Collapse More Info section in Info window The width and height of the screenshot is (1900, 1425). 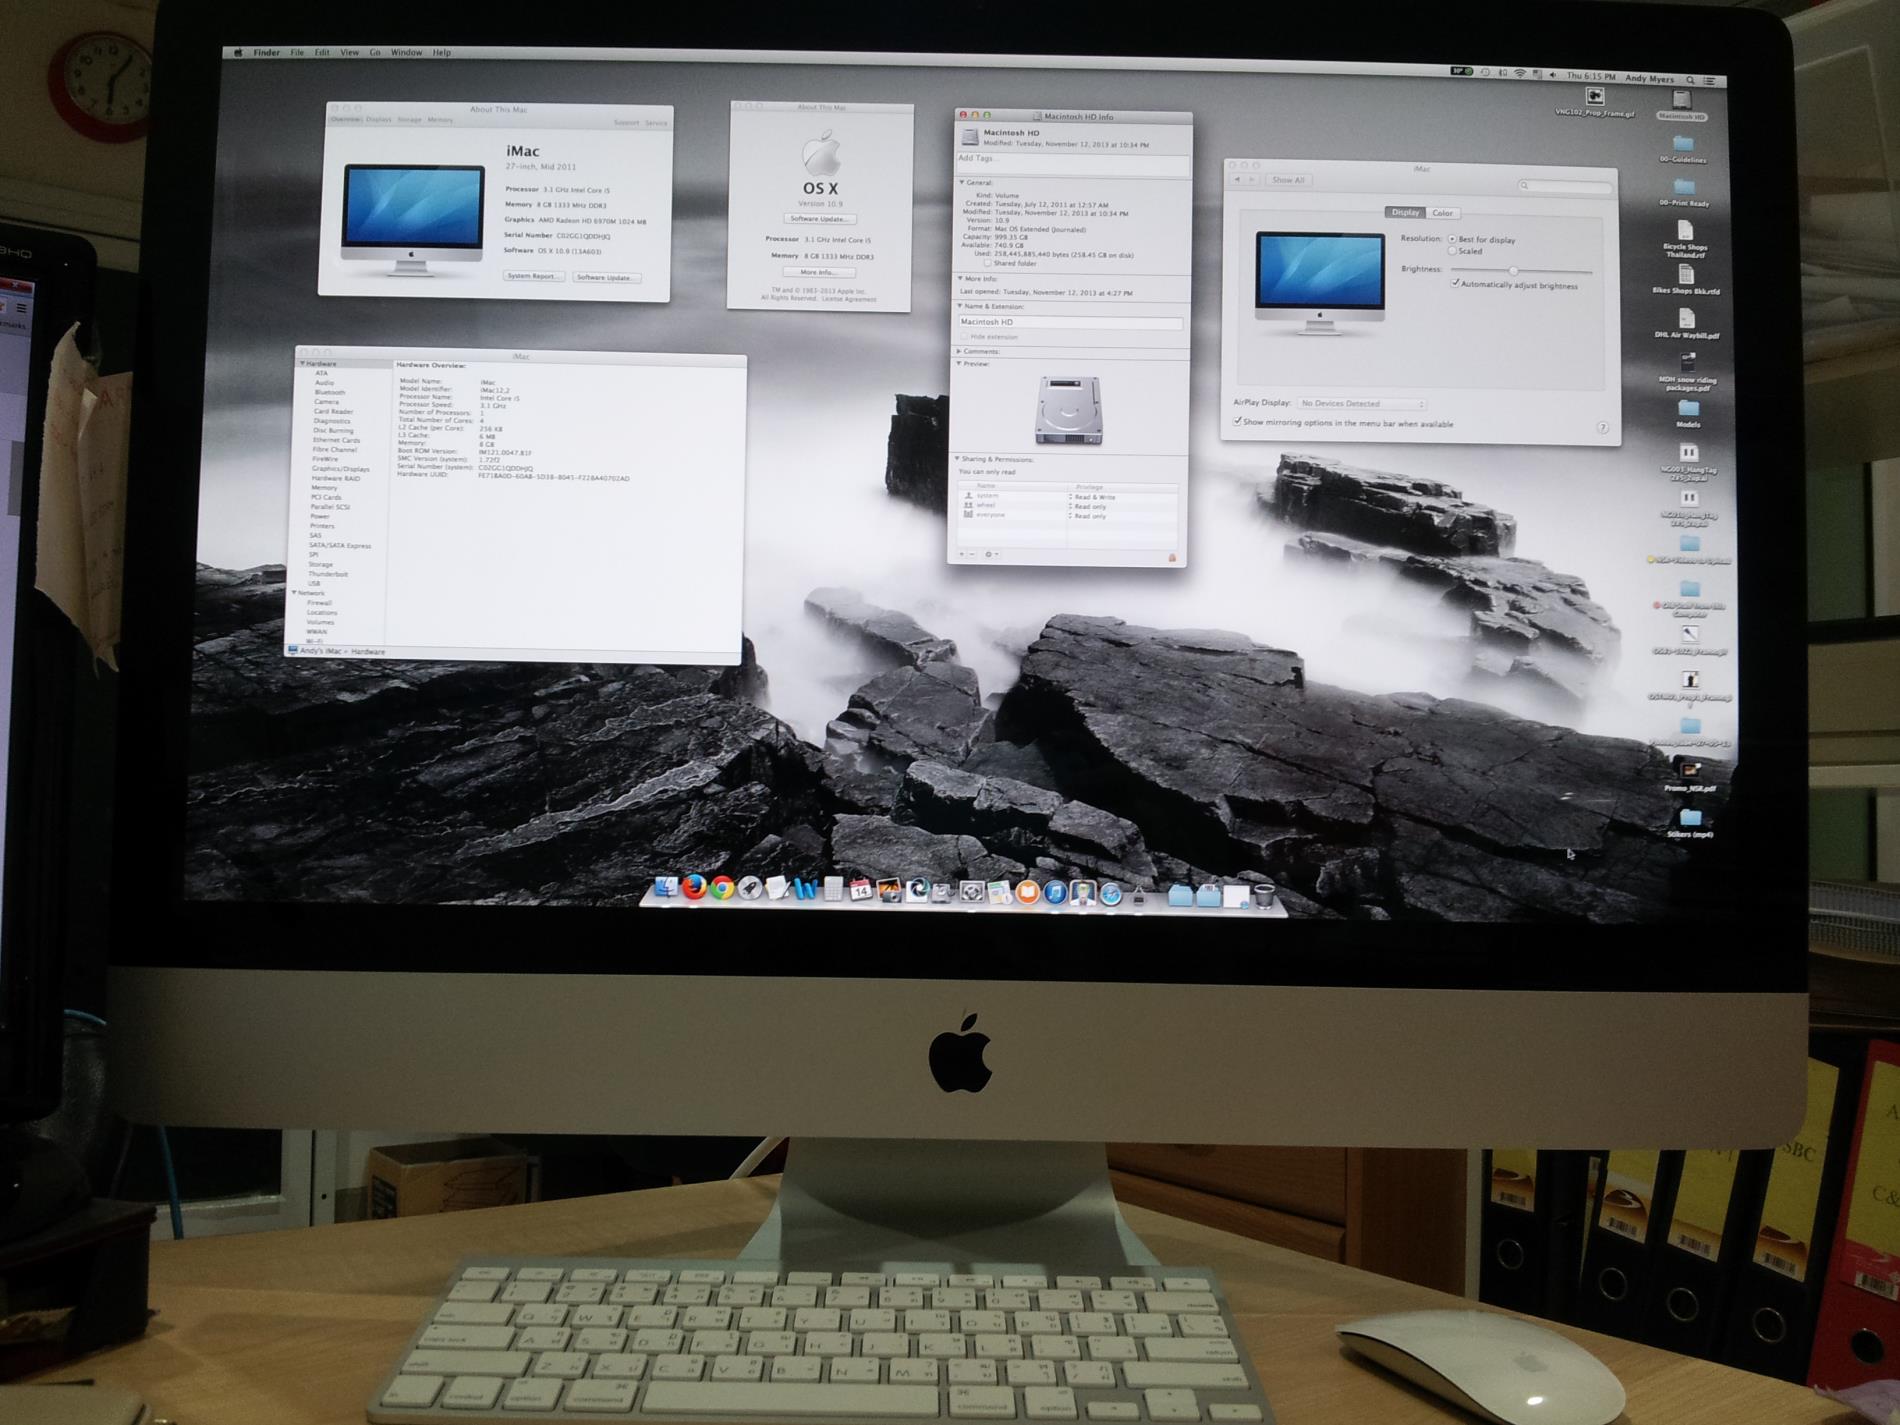[960, 278]
